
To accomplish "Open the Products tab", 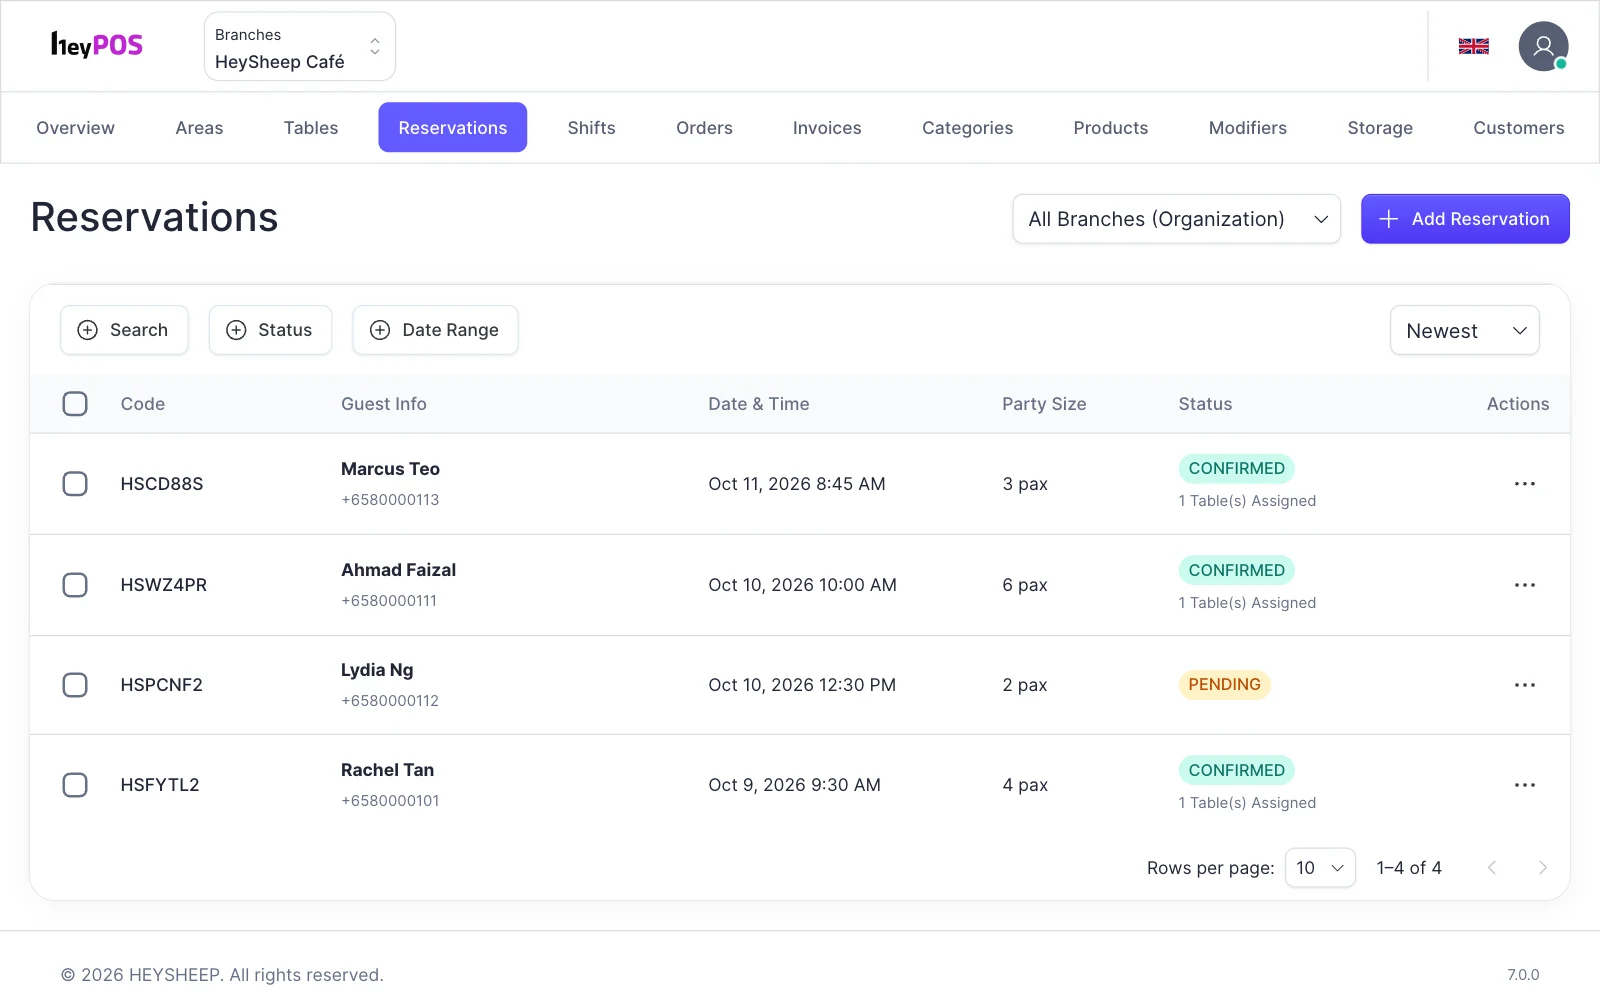I will [1110, 128].
